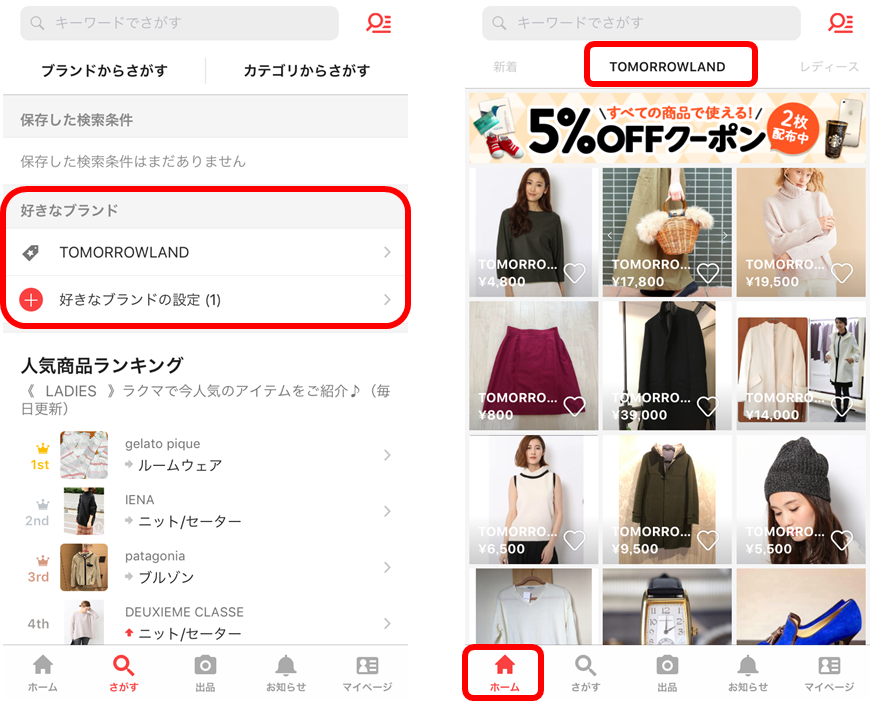The image size is (870, 701).
Task: Open the 5%OFFクーポン banner
Action: (667, 128)
